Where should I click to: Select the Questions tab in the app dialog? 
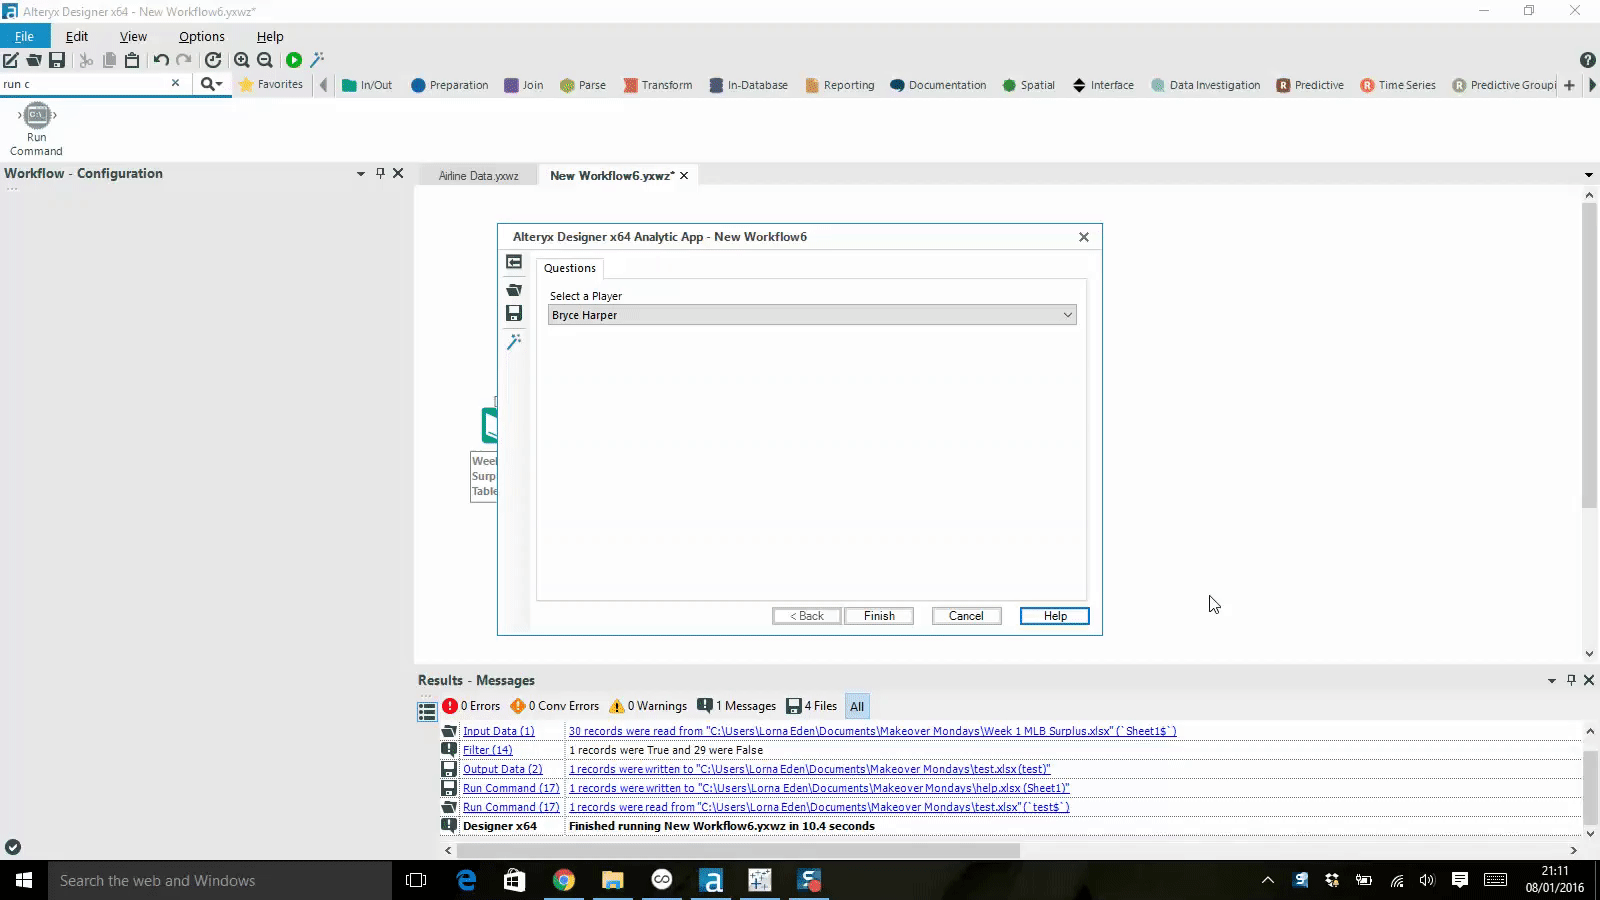click(x=569, y=268)
